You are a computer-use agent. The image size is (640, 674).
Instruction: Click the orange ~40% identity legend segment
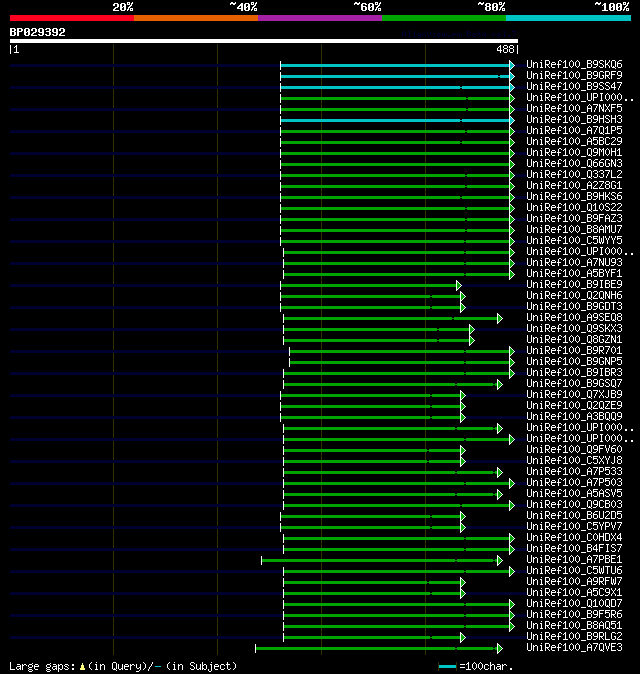(196, 18)
